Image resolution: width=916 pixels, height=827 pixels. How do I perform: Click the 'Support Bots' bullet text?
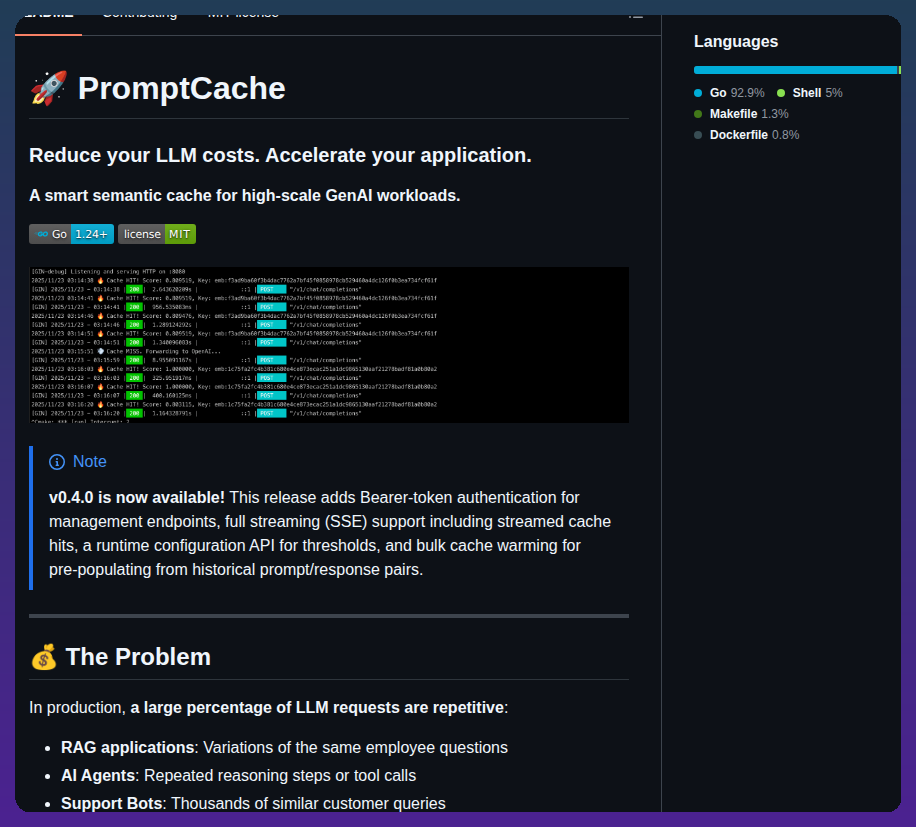point(112,804)
